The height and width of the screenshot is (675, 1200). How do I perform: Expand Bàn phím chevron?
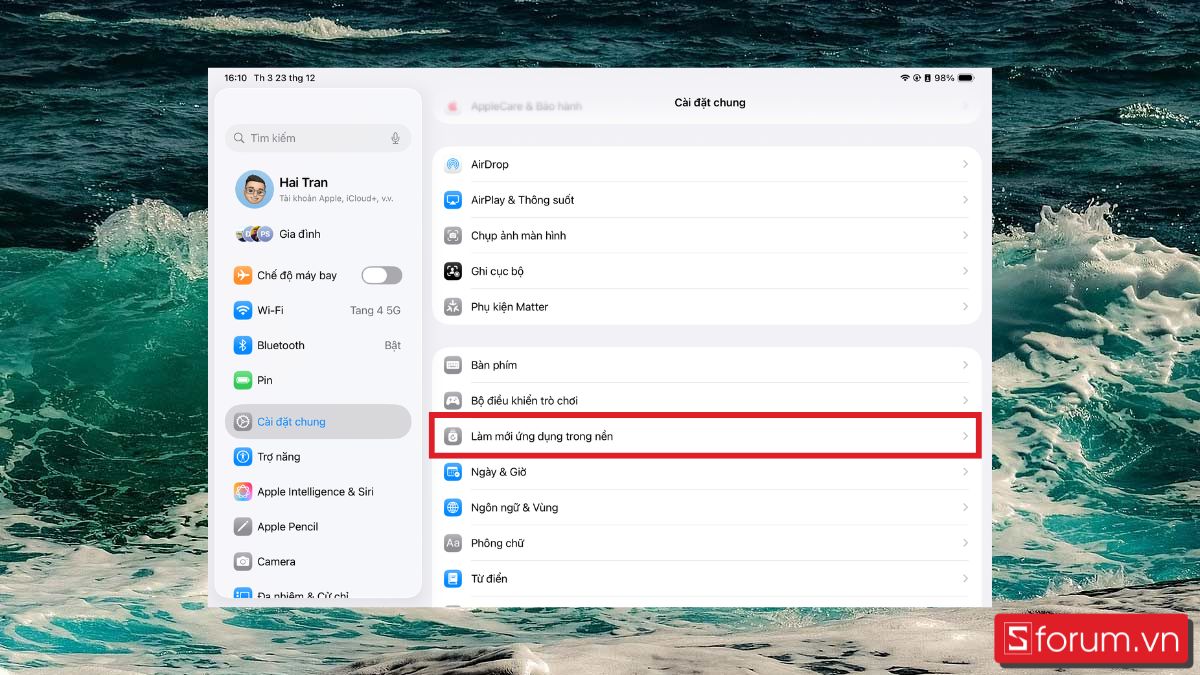click(965, 365)
